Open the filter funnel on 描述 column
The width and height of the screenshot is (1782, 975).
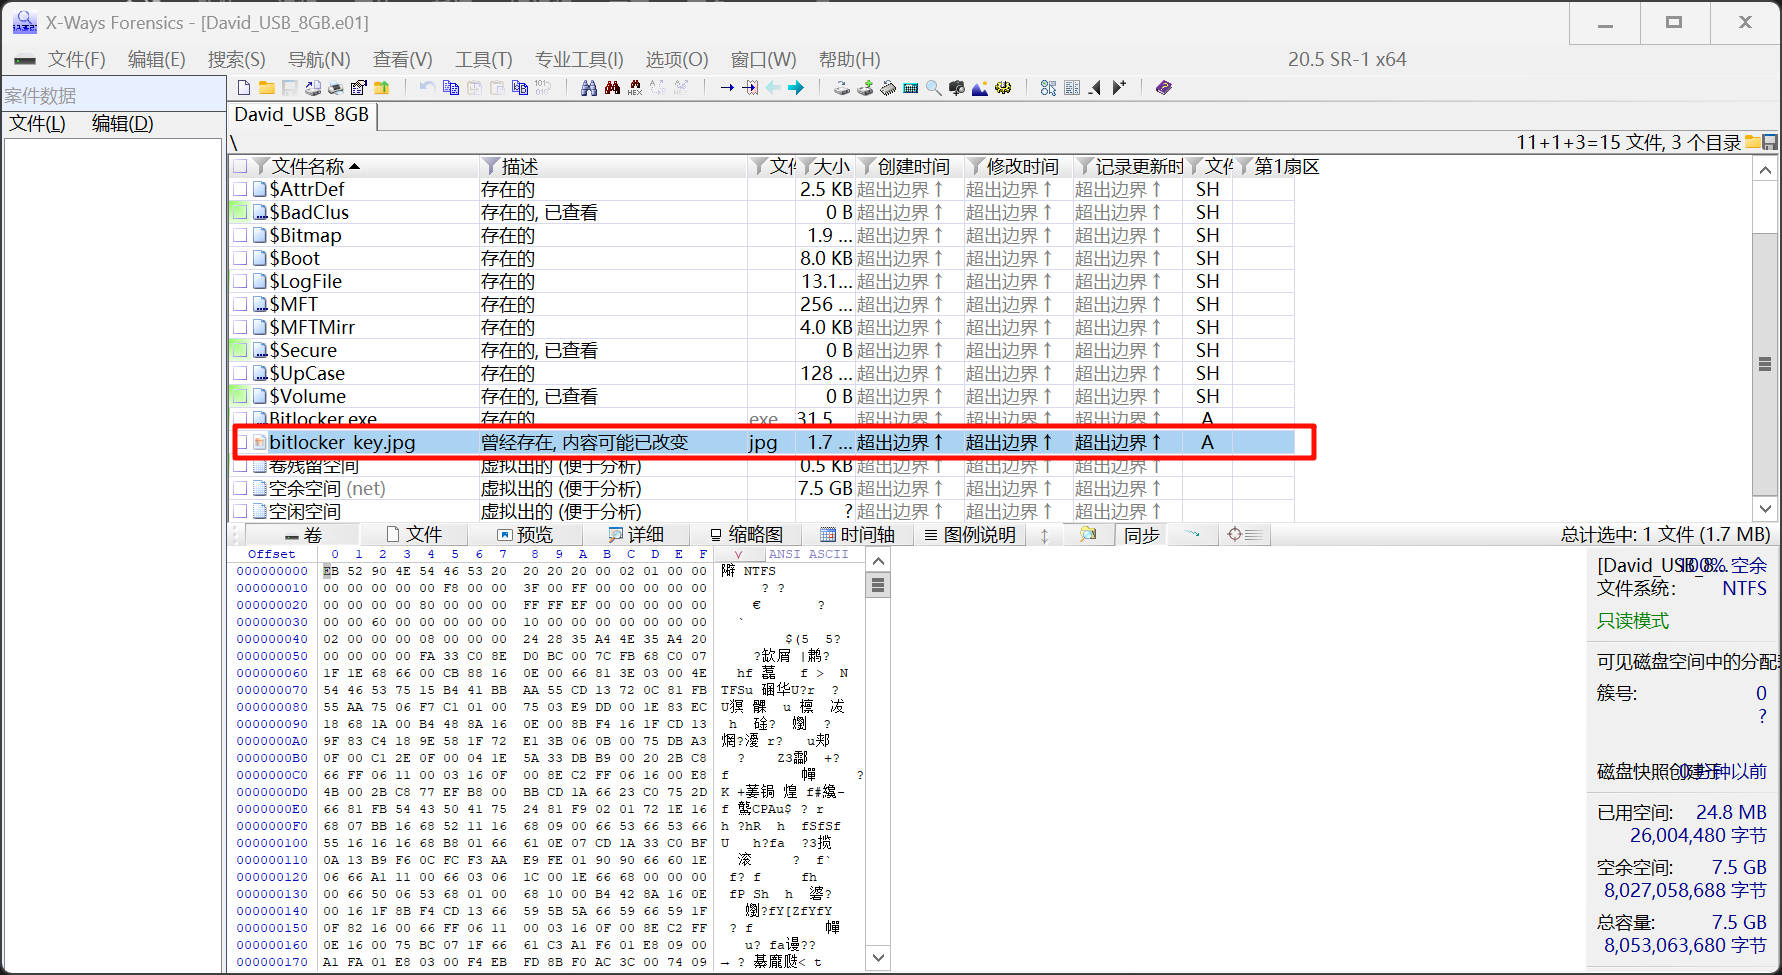490,166
